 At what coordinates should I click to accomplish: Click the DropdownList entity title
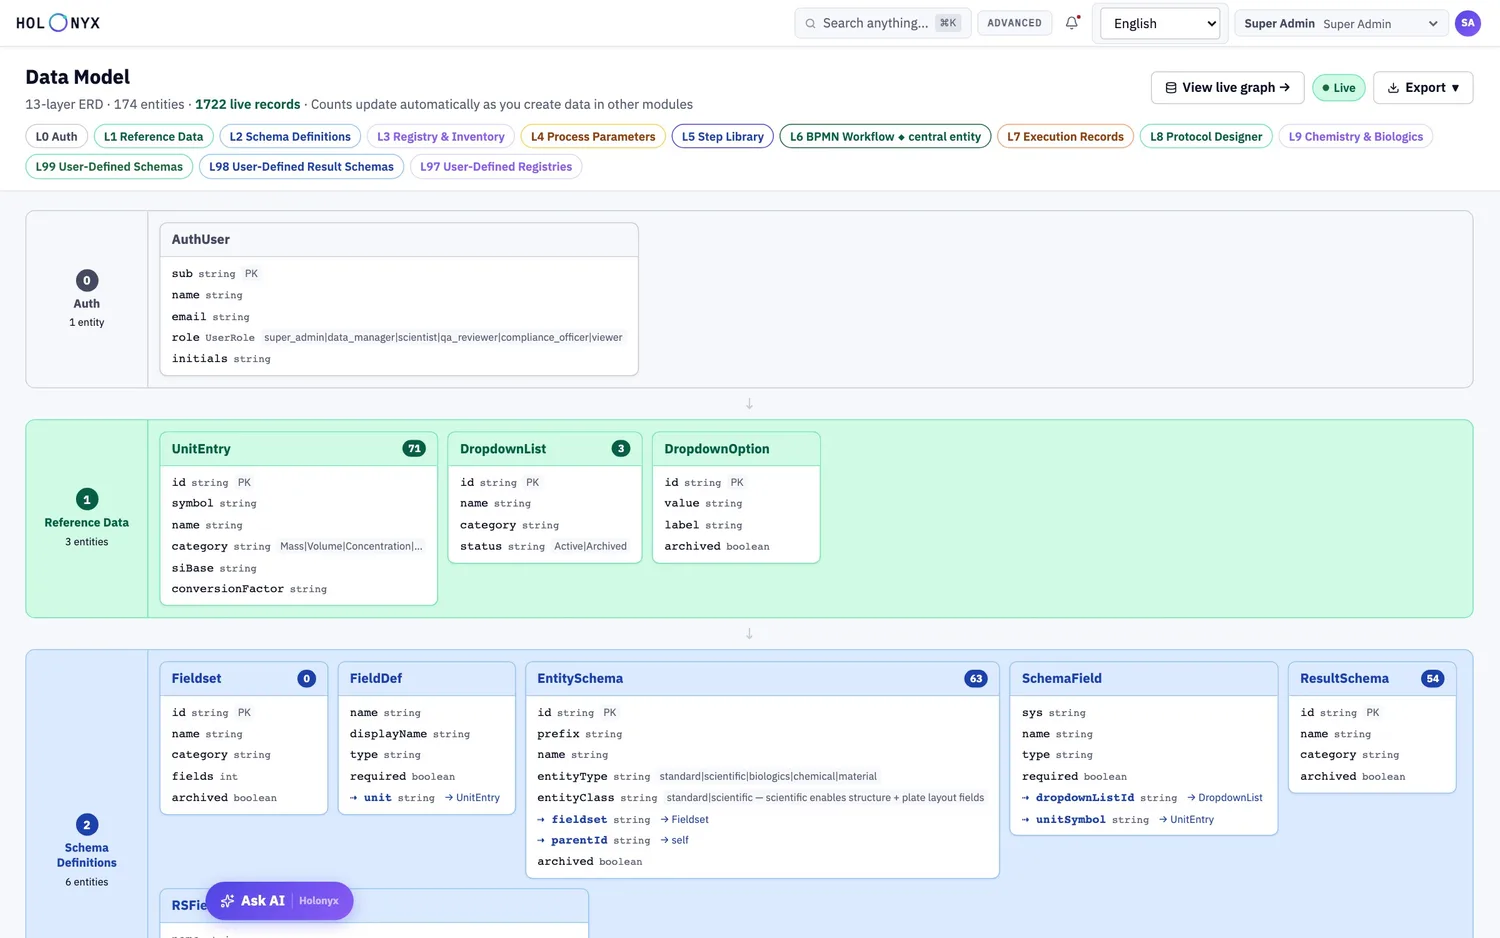point(503,449)
